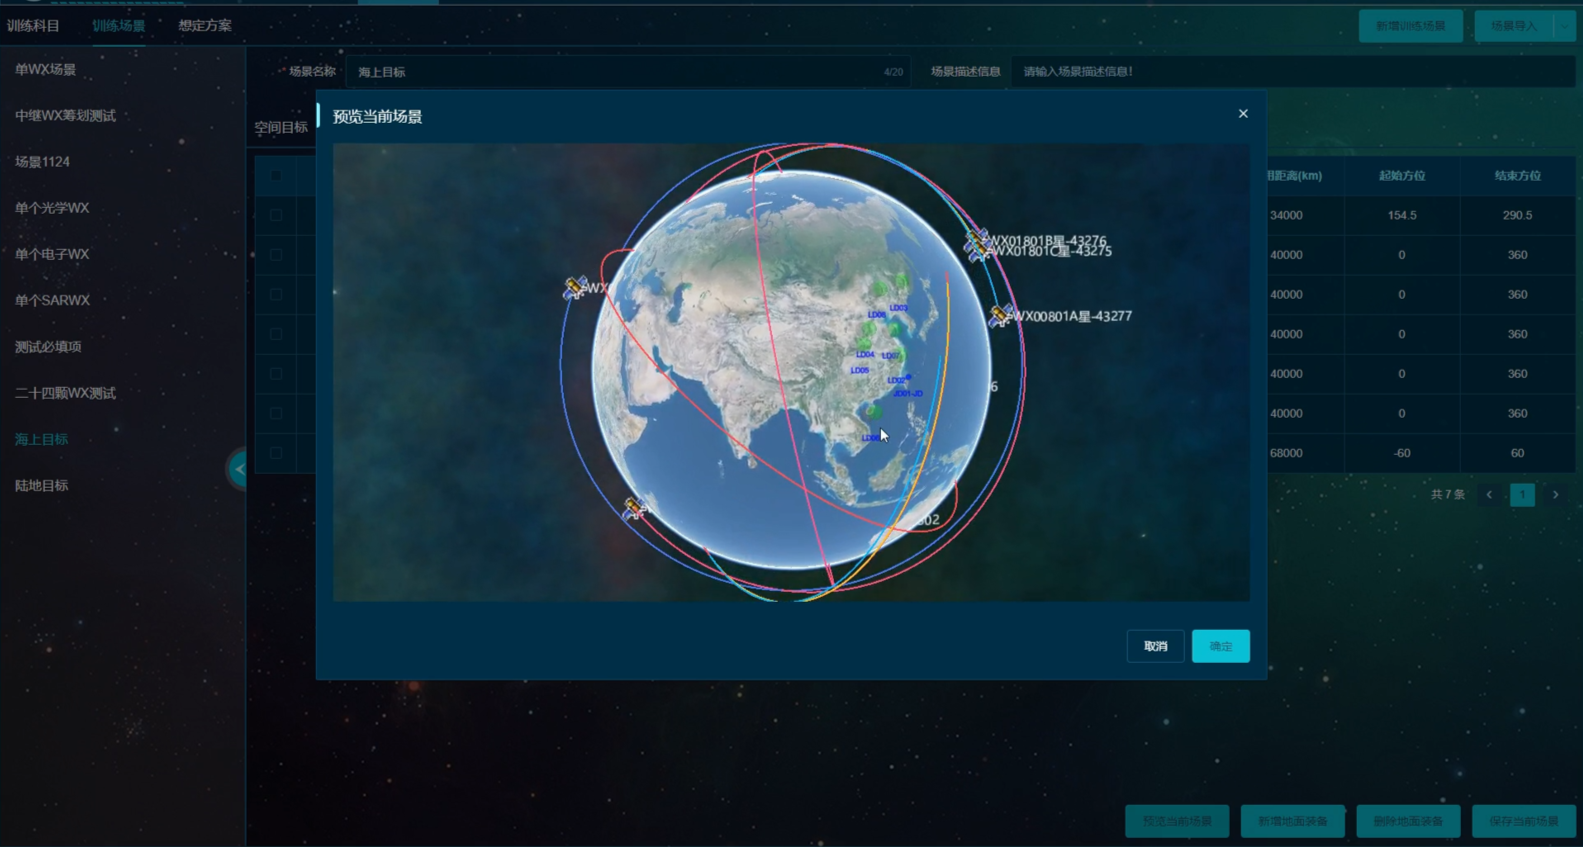1583x847 pixels.
Task: Click the 取消 button in dialog
Action: (1155, 646)
